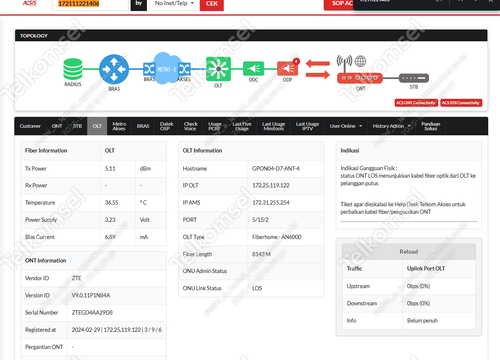The height and width of the screenshot is (360, 500).
Task: Open the Panduan Solusi tab
Action: [431, 126]
